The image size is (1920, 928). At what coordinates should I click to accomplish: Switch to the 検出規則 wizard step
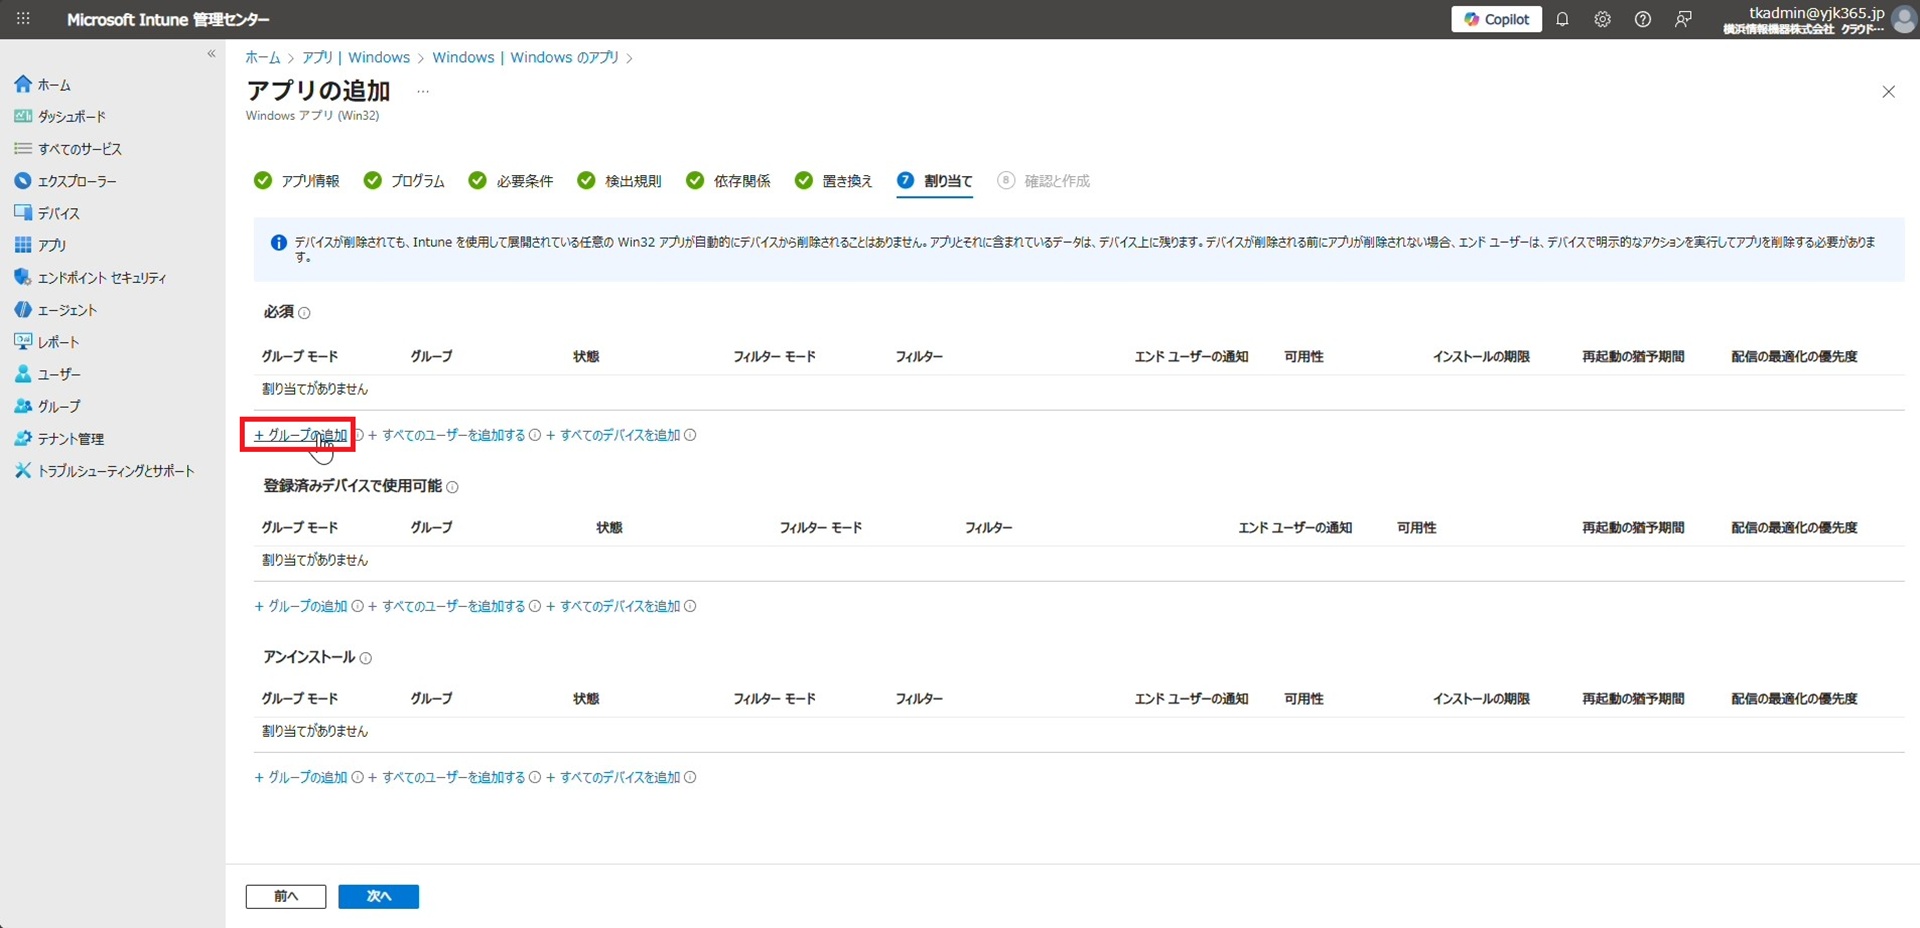tap(620, 181)
